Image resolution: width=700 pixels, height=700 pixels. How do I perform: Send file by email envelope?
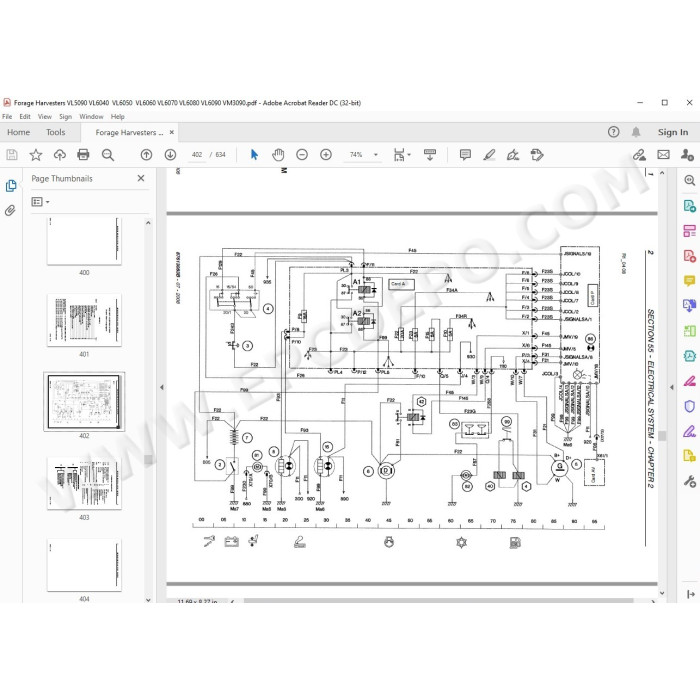(x=663, y=155)
